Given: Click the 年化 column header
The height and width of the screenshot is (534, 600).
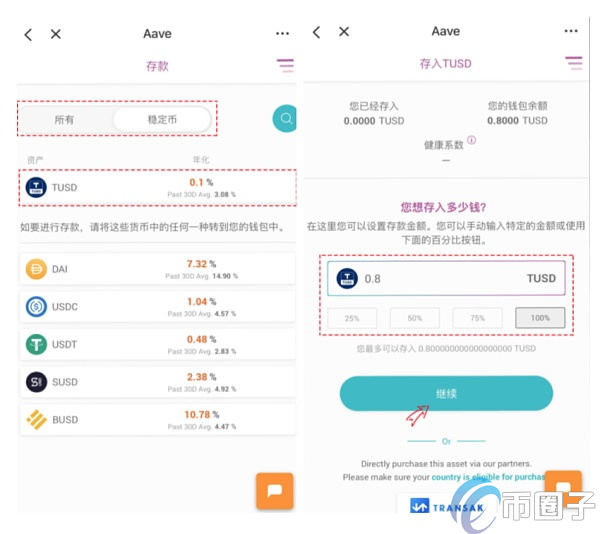Looking at the screenshot, I should pos(201,160).
